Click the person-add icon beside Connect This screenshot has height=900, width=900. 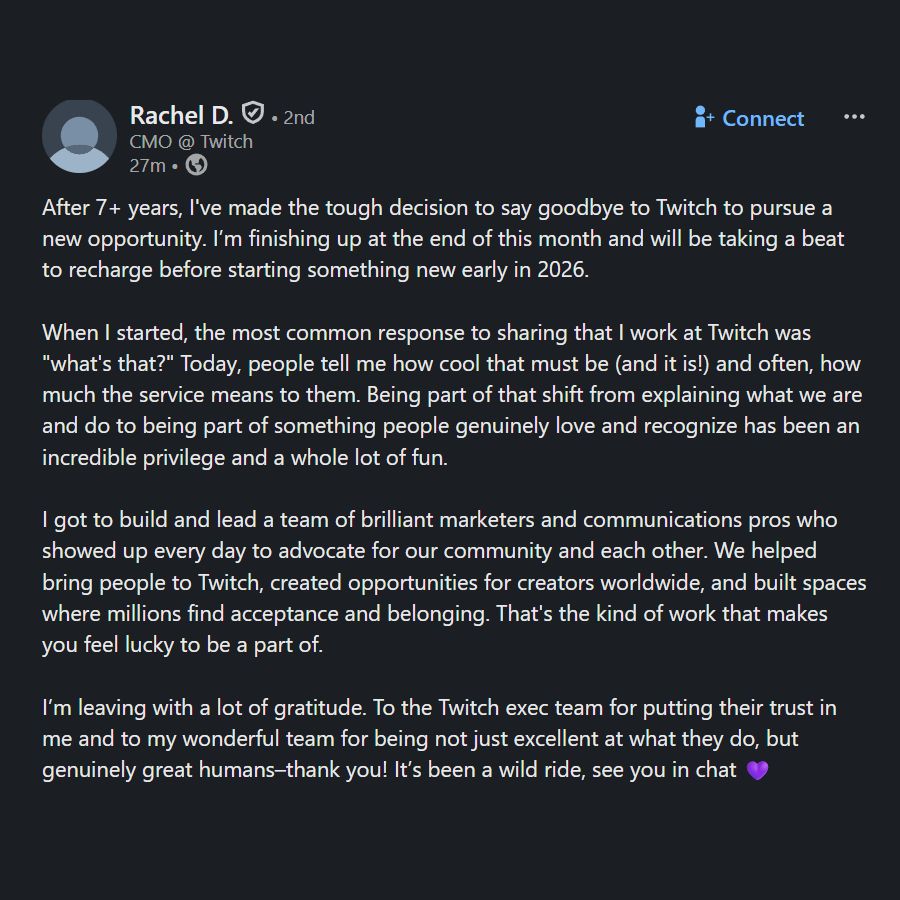tap(703, 118)
